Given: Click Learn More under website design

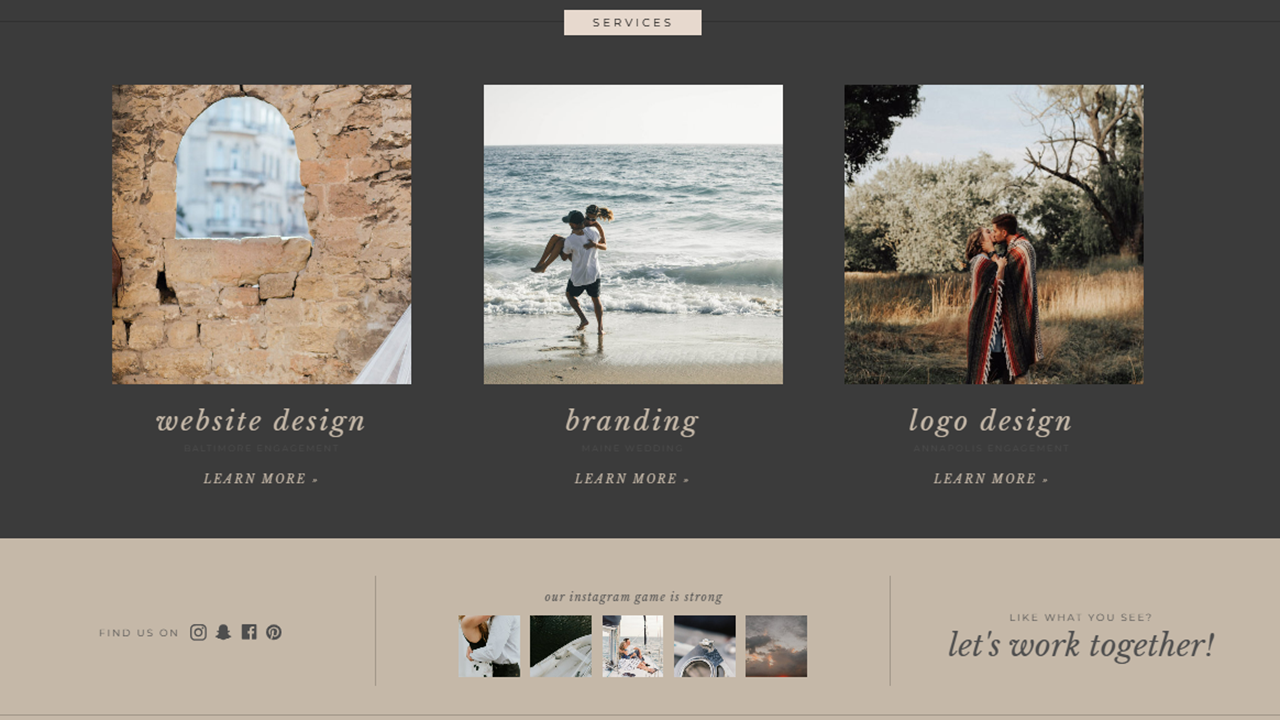Looking at the screenshot, I should tap(261, 479).
